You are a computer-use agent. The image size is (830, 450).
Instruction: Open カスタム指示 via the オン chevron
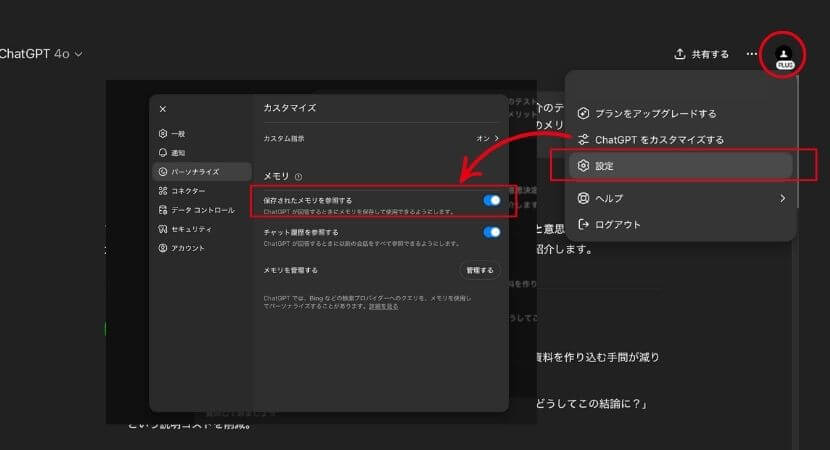tap(488, 138)
